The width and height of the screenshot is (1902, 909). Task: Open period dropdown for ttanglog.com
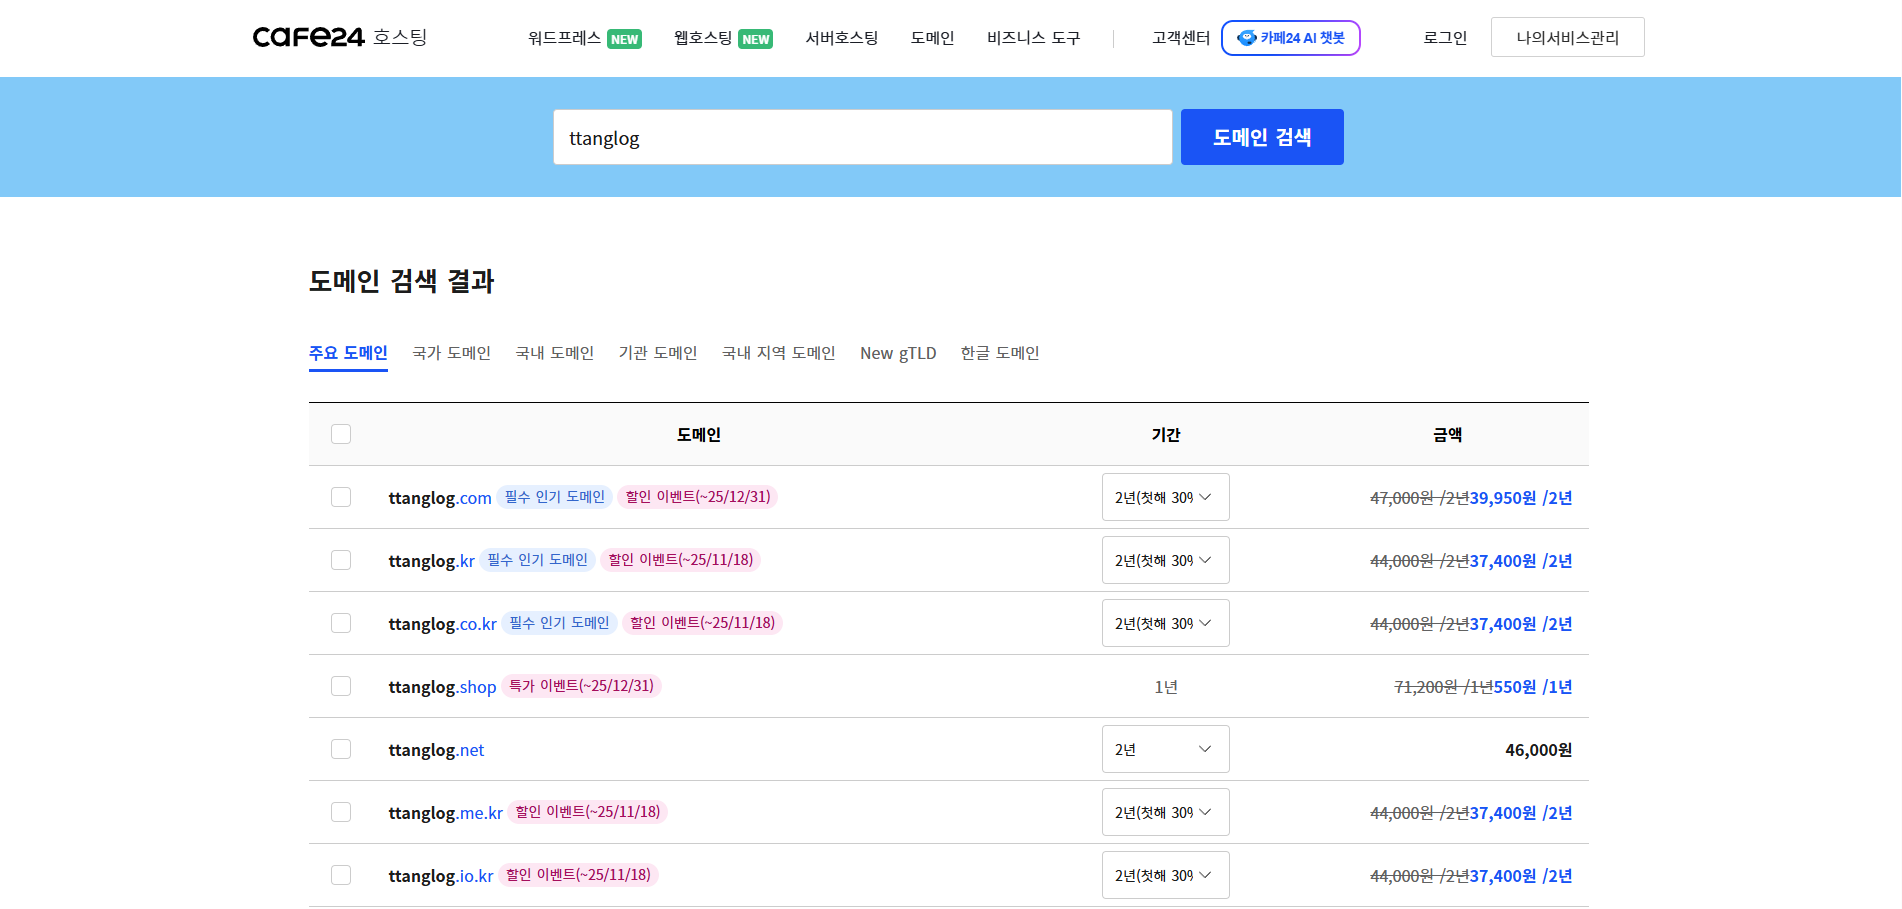(x=1166, y=497)
